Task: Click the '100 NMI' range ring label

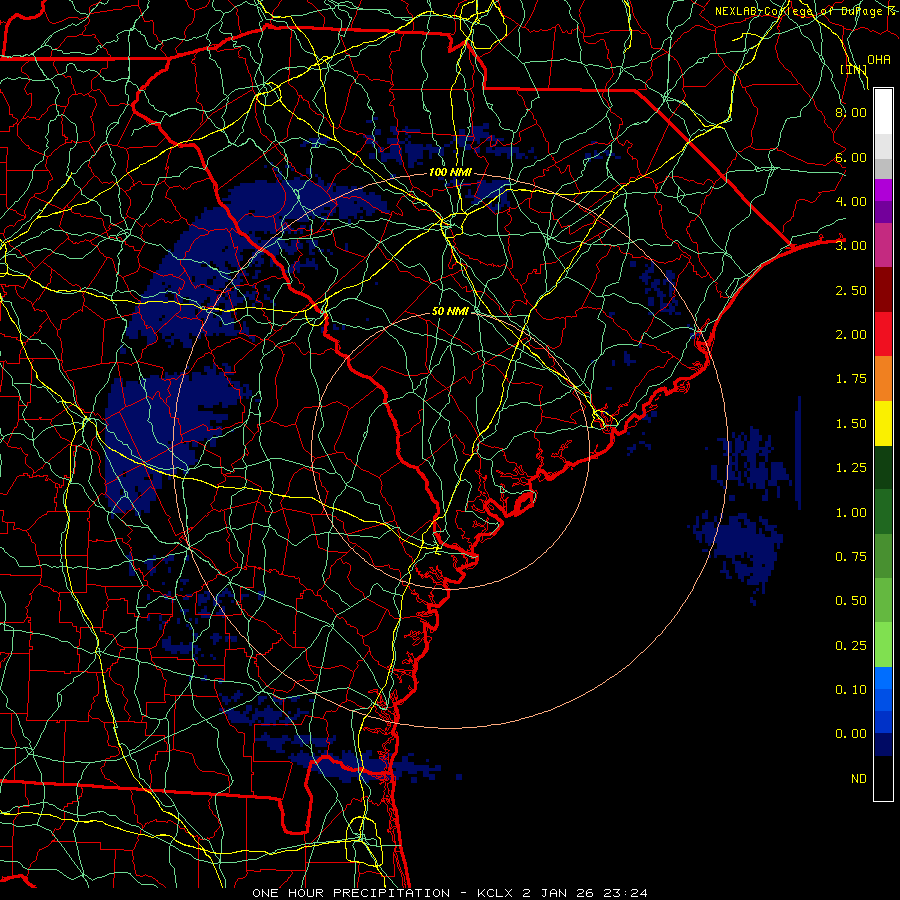Action: (450, 172)
